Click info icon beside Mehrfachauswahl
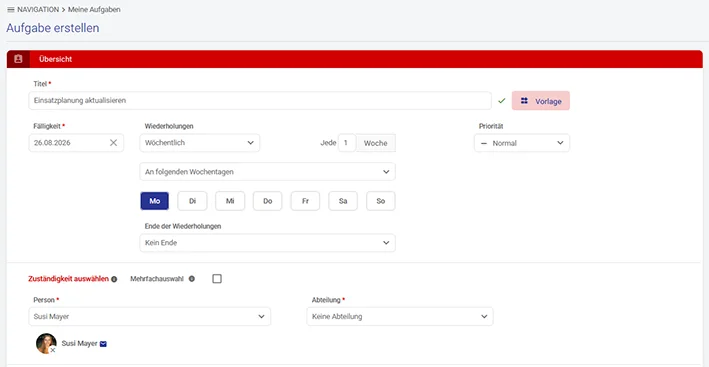The width and height of the screenshot is (709, 367). click(192, 279)
